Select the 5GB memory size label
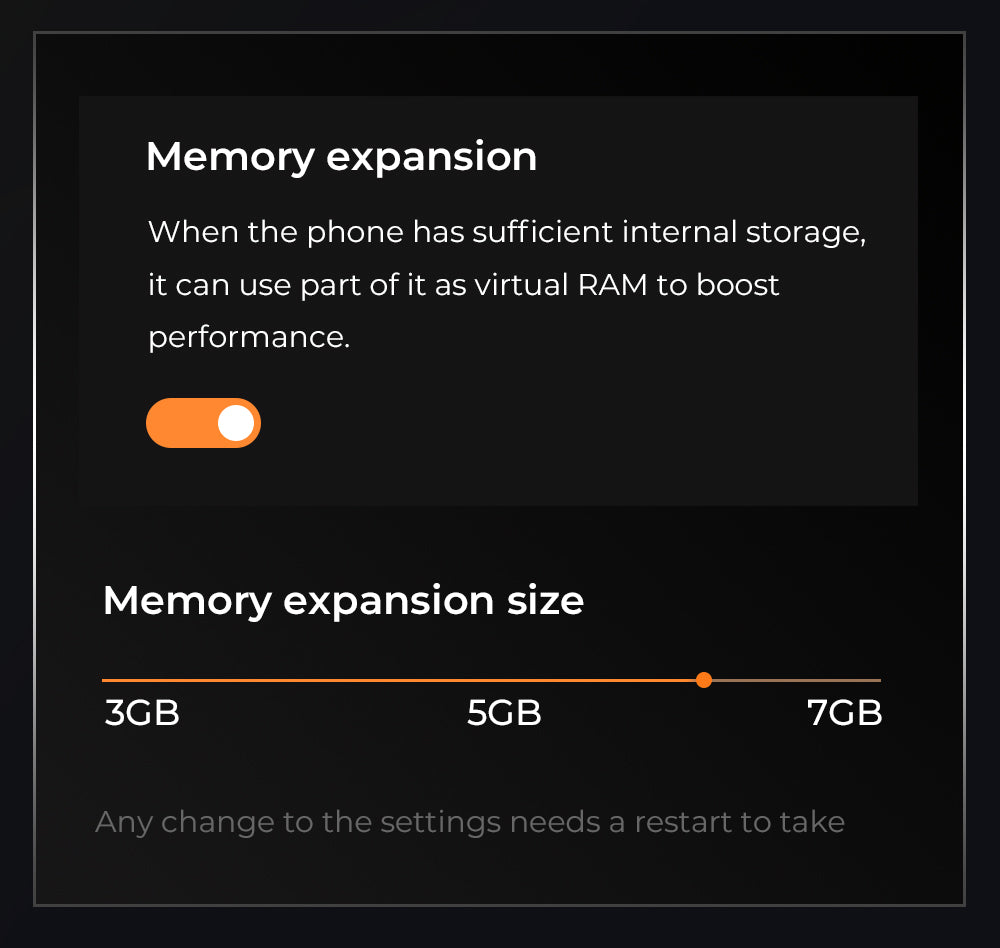The width and height of the screenshot is (1000, 948). [x=504, y=714]
